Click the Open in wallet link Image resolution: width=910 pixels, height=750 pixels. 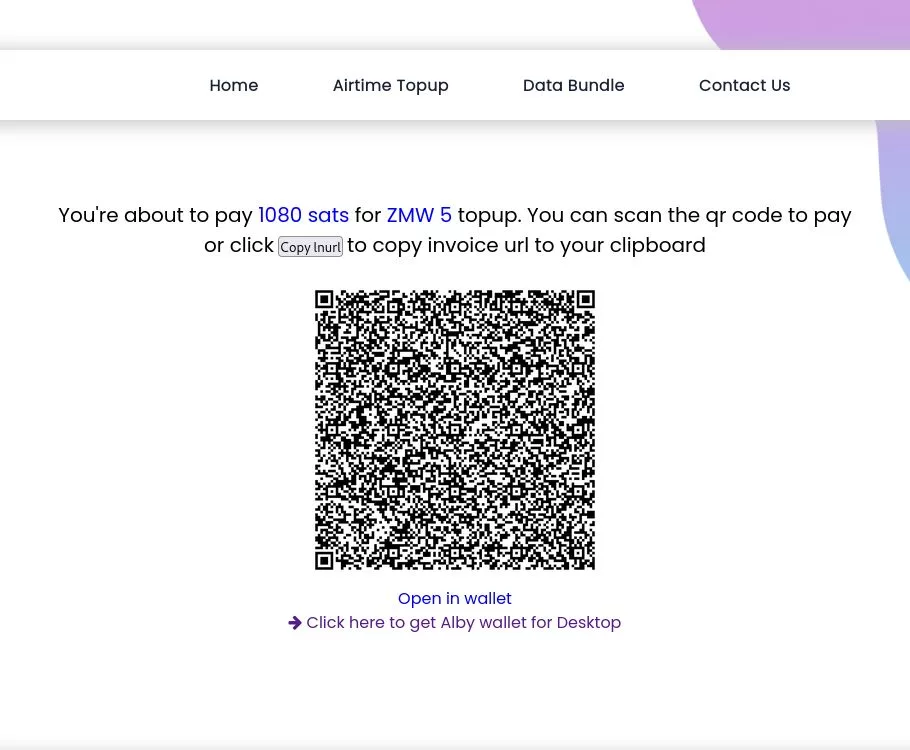click(454, 598)
